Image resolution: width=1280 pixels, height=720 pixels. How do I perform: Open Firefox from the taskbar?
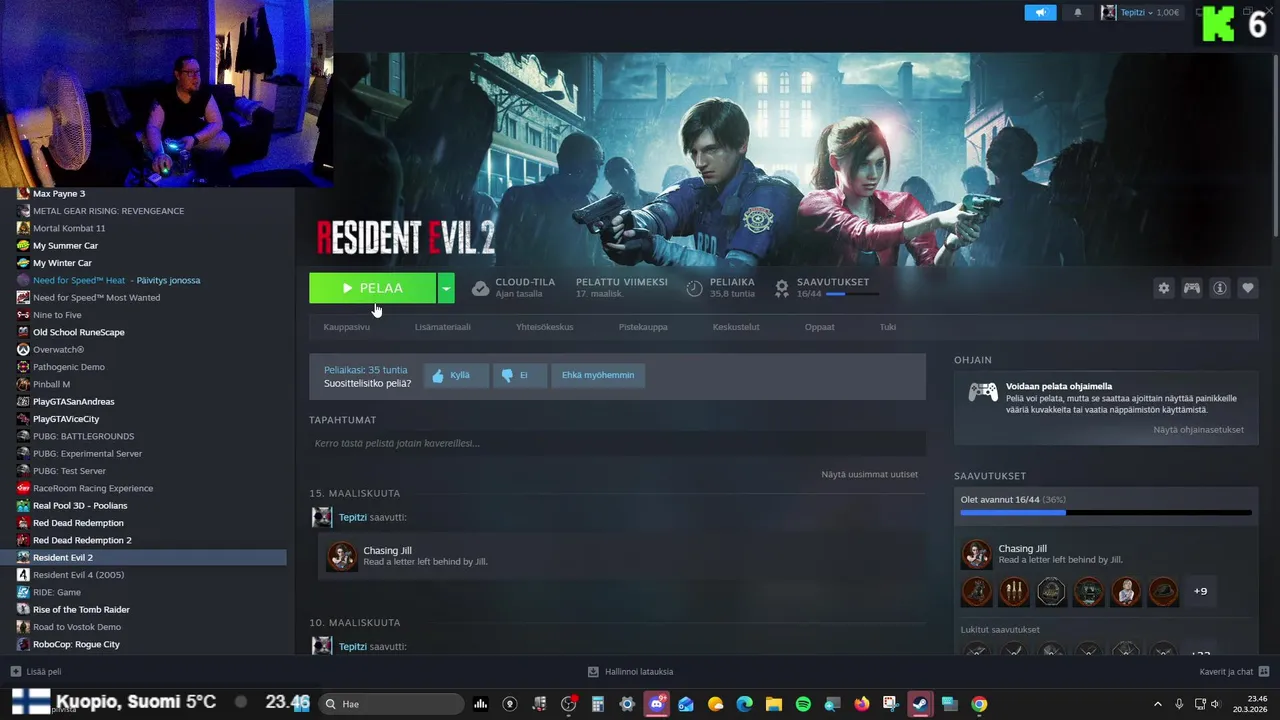(x=862, y=704)
